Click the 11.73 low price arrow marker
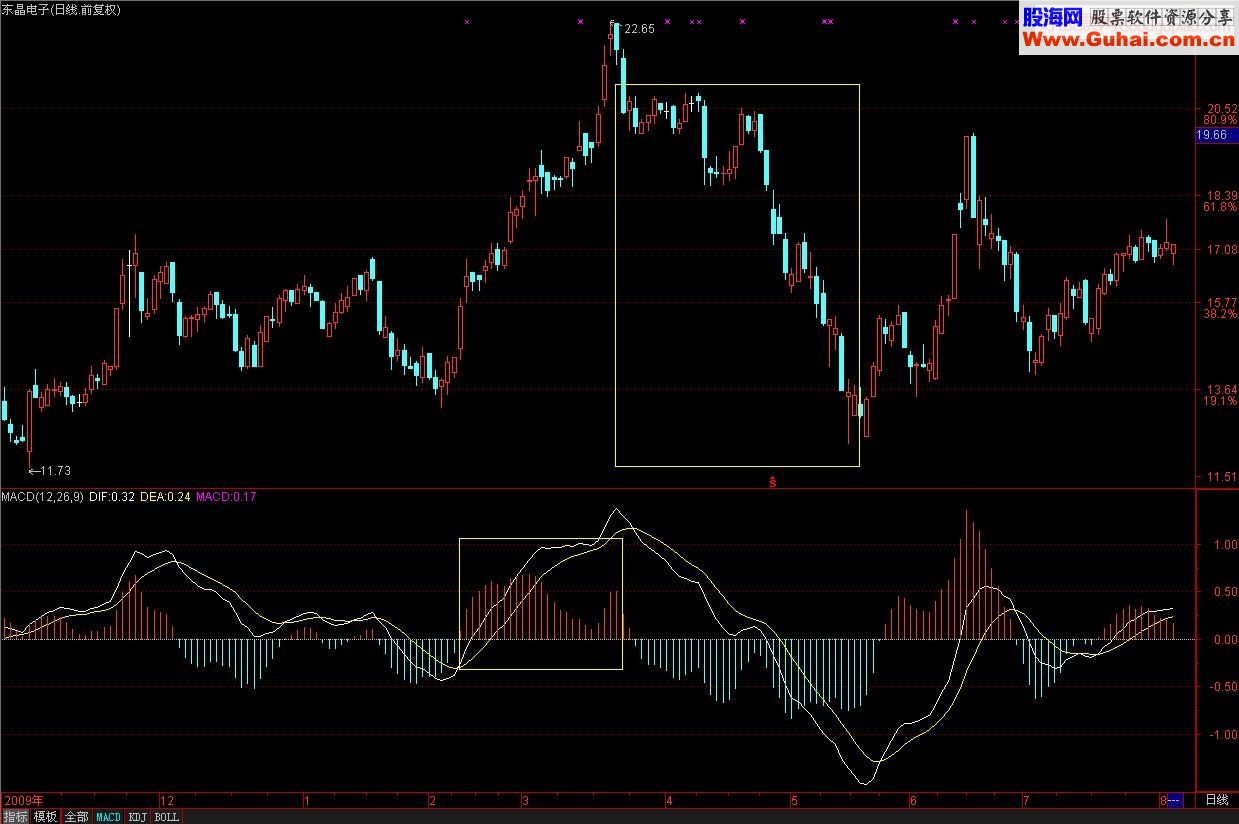This screenshot has height=824, width=1239. point(50,470)
